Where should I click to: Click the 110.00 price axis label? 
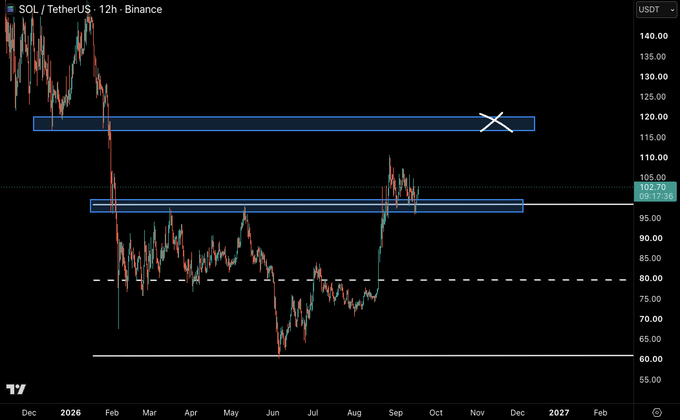654,158
